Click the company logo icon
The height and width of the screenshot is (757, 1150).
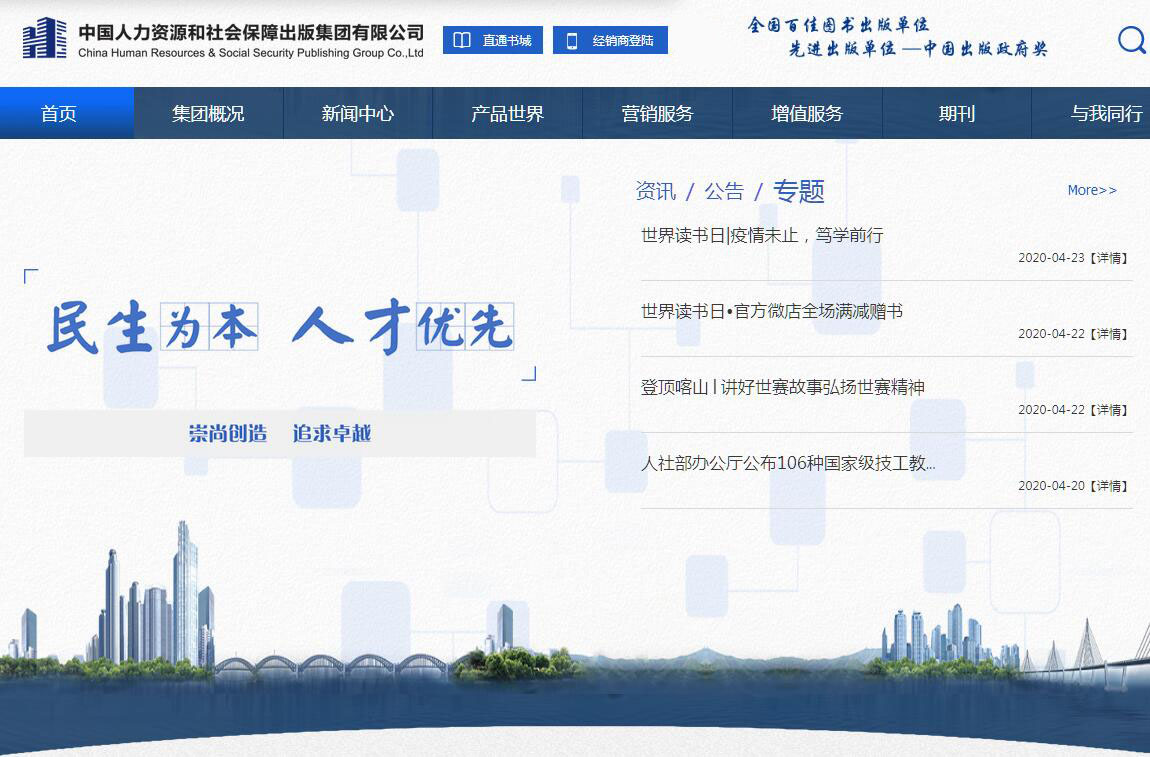(x=45, y=39)
